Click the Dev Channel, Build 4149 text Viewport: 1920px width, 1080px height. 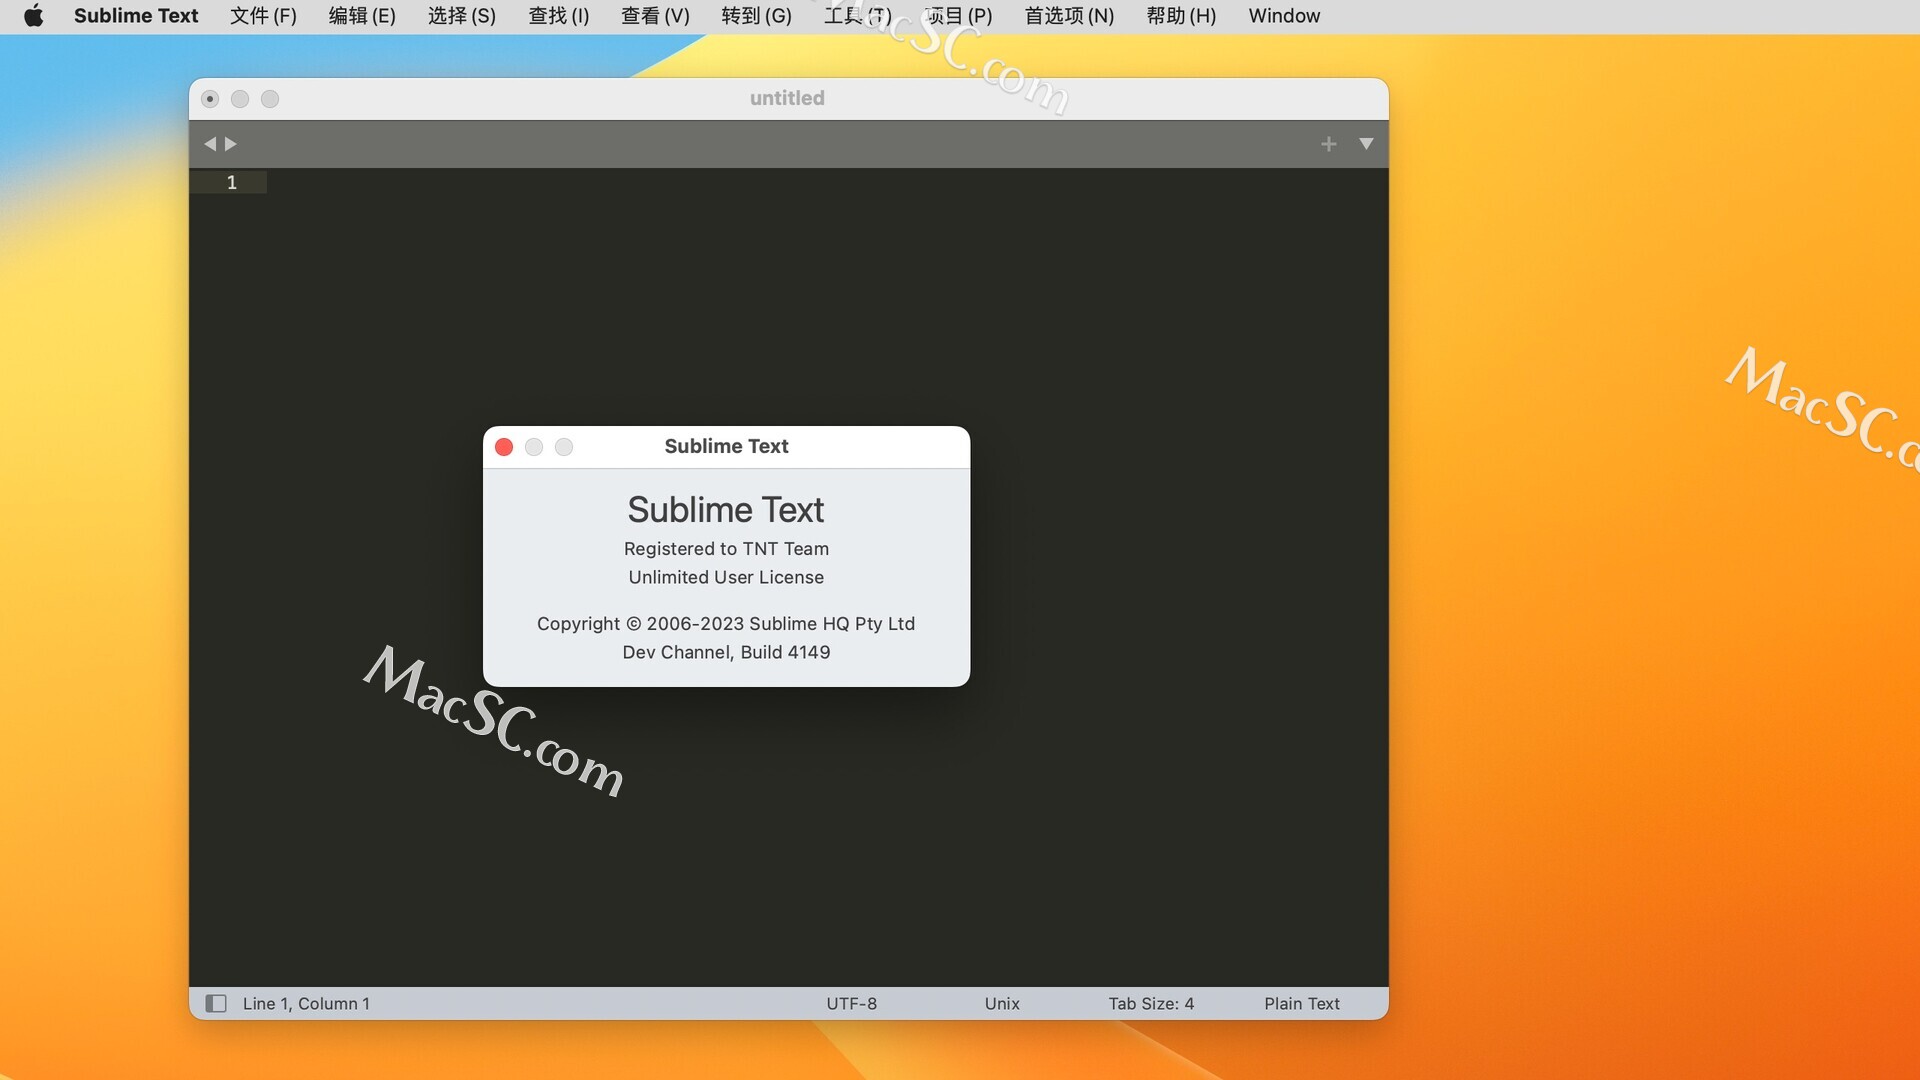click(x=726, y=652)
